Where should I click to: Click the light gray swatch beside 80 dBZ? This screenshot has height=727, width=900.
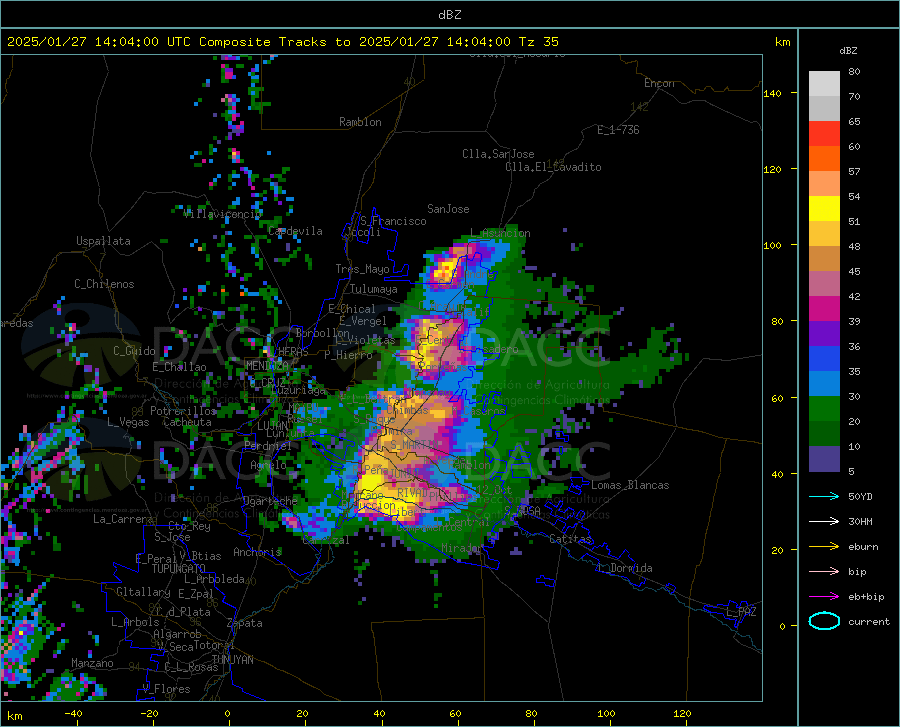coord(824,84)
